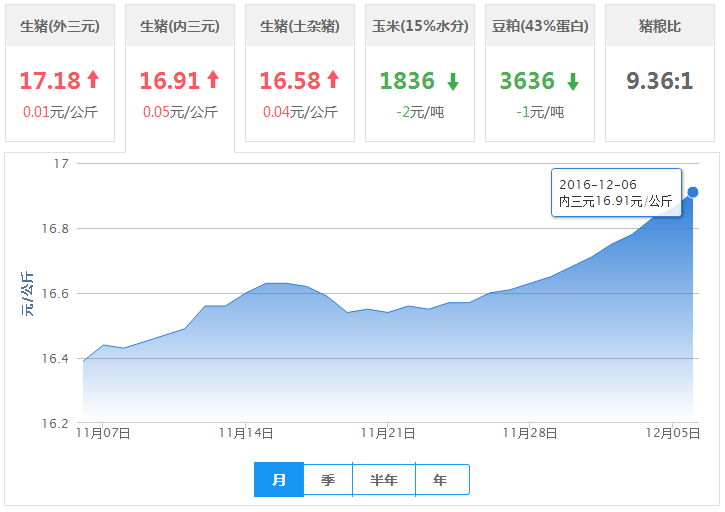This screenshot has width=725, height=512.
Task: Click the 16.91 price value
Action: tap(170, 81)
